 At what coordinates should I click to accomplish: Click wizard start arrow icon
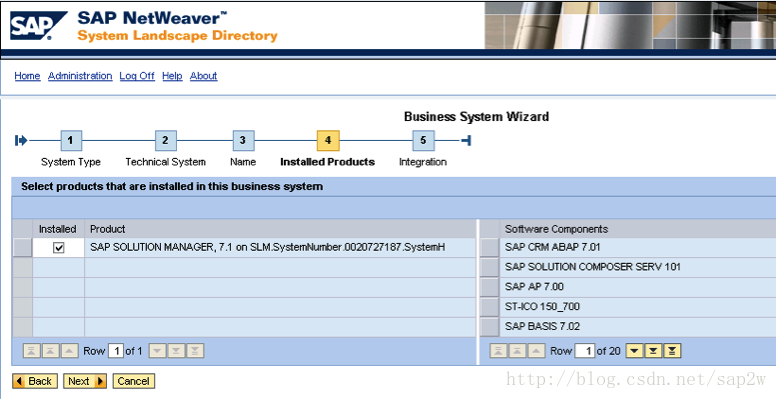point(21,141)
